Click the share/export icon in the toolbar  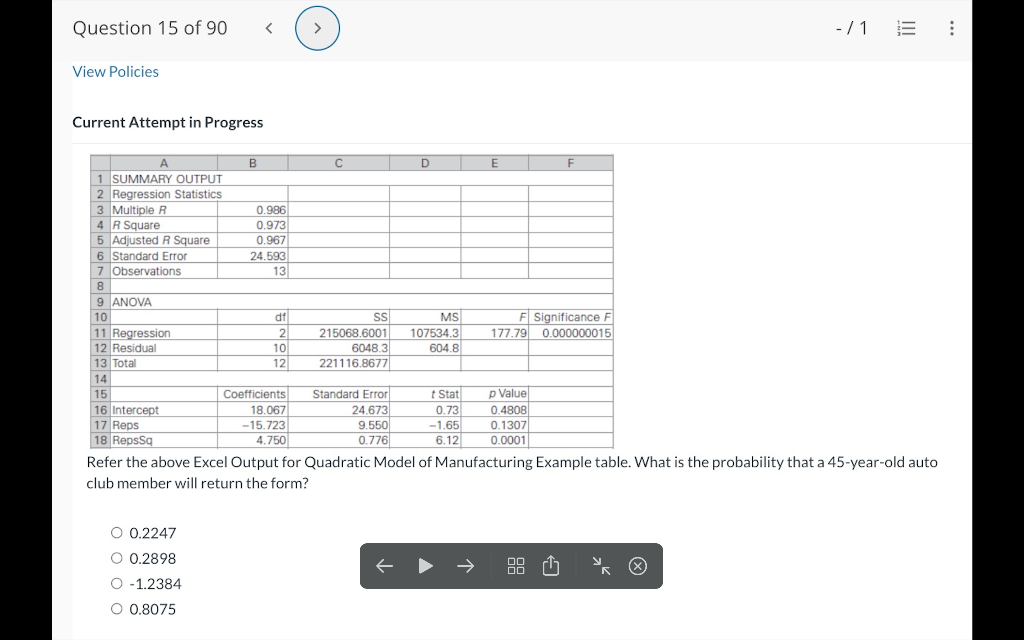coord(551,566)
